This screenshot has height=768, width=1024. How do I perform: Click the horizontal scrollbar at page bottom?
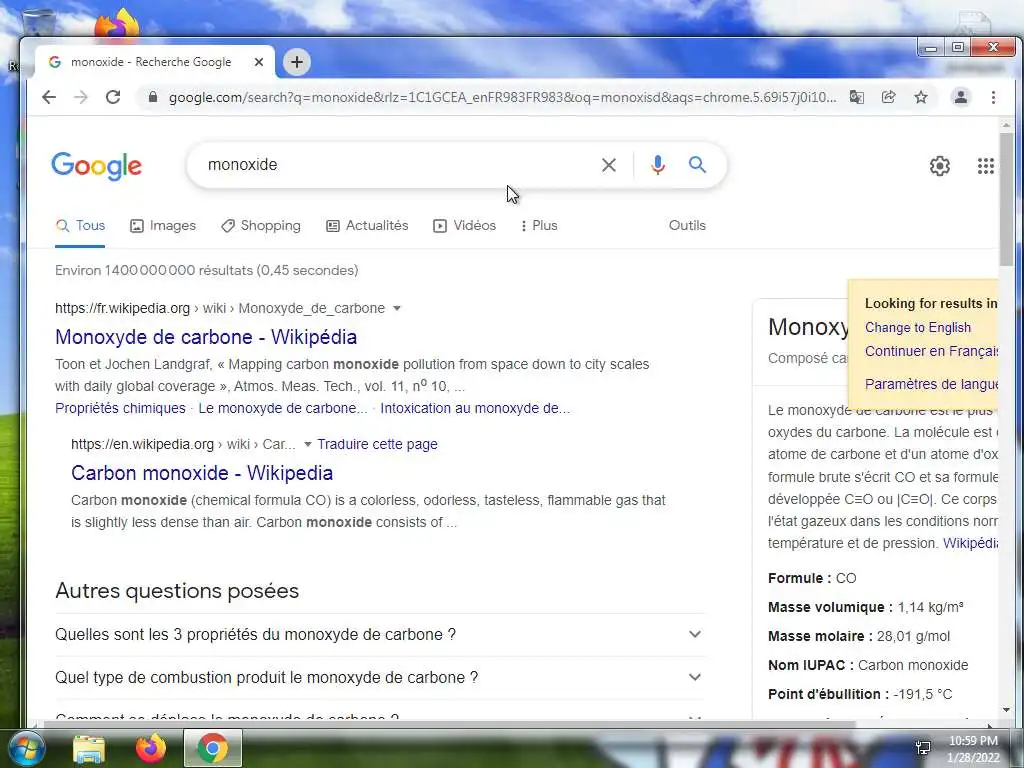(449, 724)
